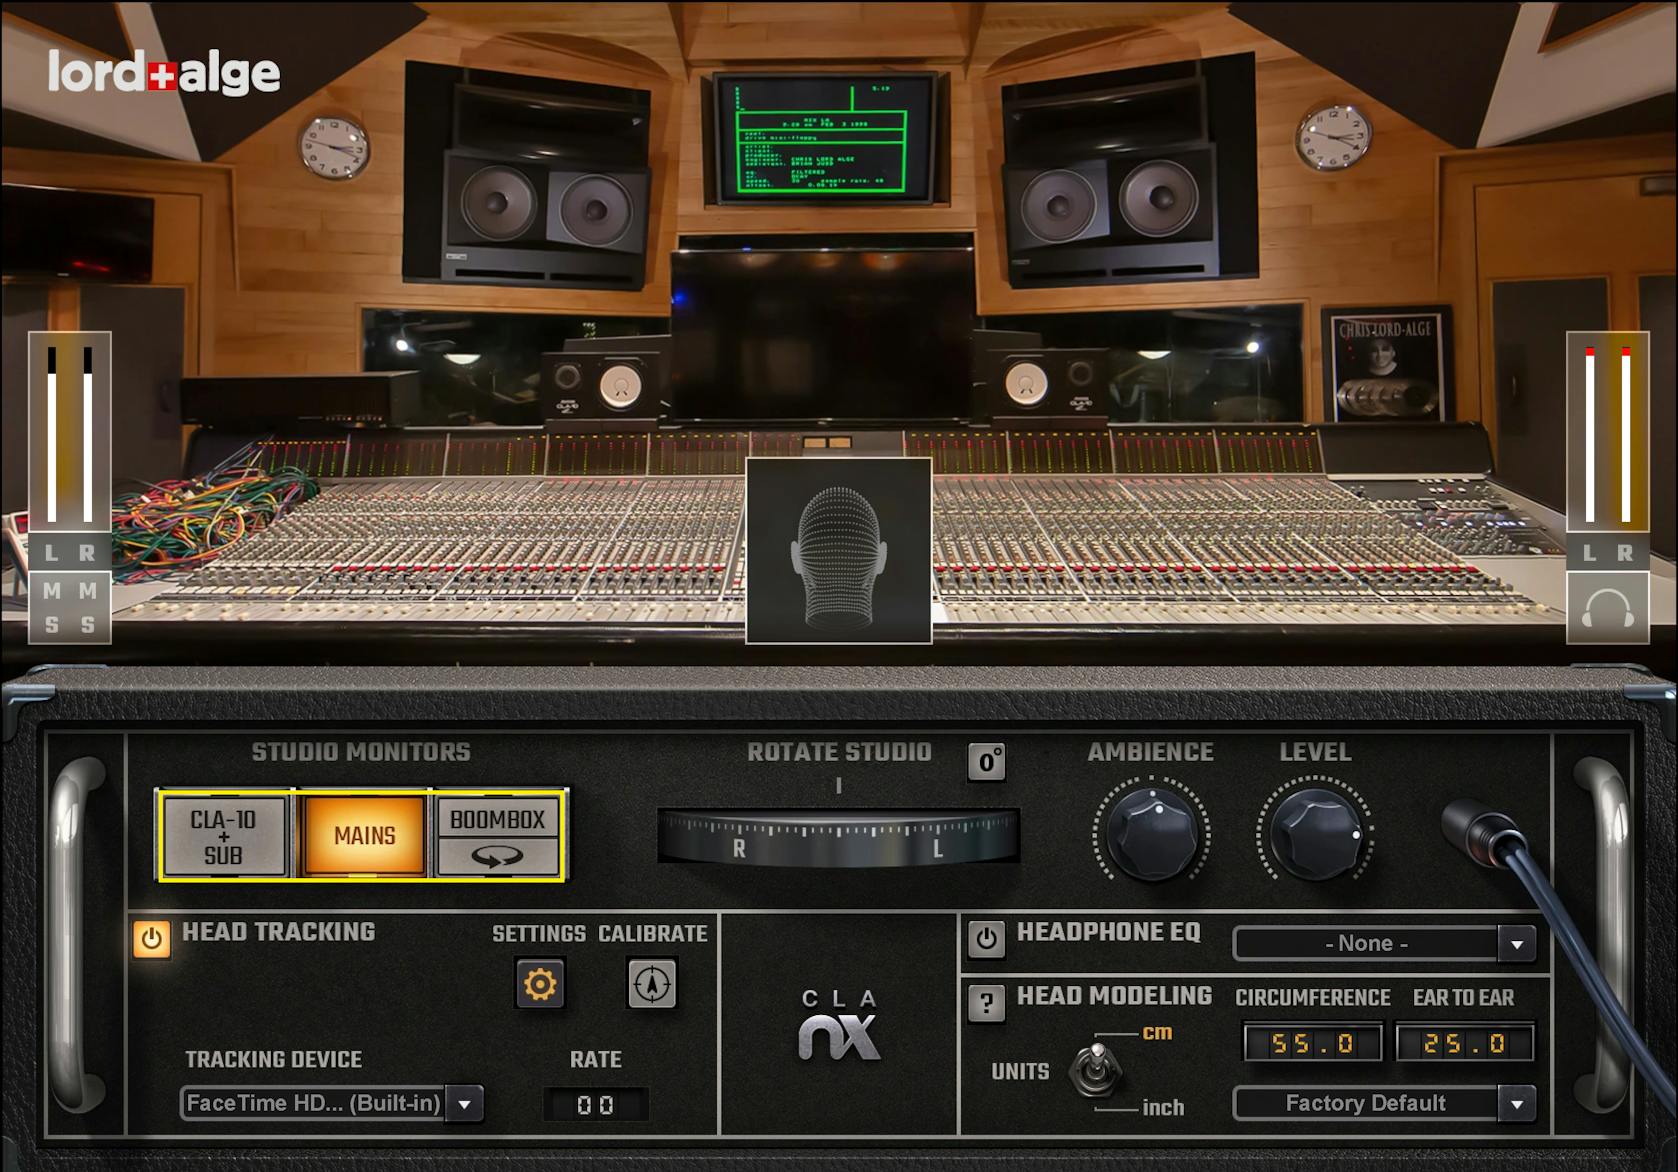Image resolution: width=1678 pixels, height=1172 pixels.
Task: Select the BOOMBOX monitor option
Action: [x=497, y=820]
